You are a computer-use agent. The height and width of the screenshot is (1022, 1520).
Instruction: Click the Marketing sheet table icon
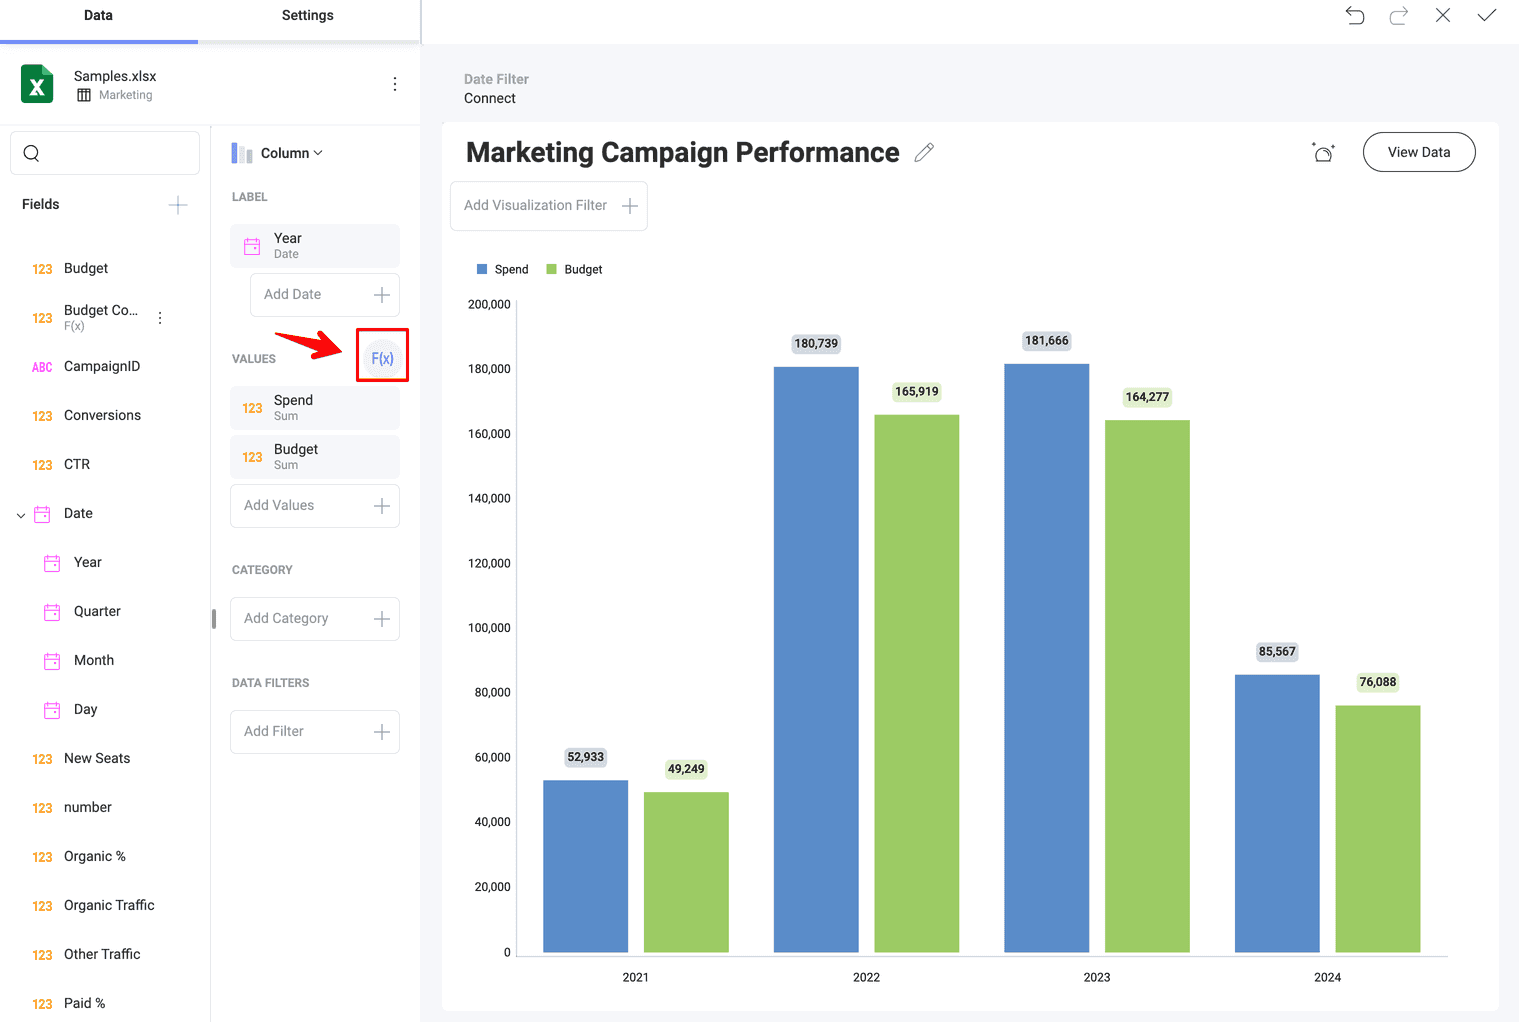coord(84,95)
